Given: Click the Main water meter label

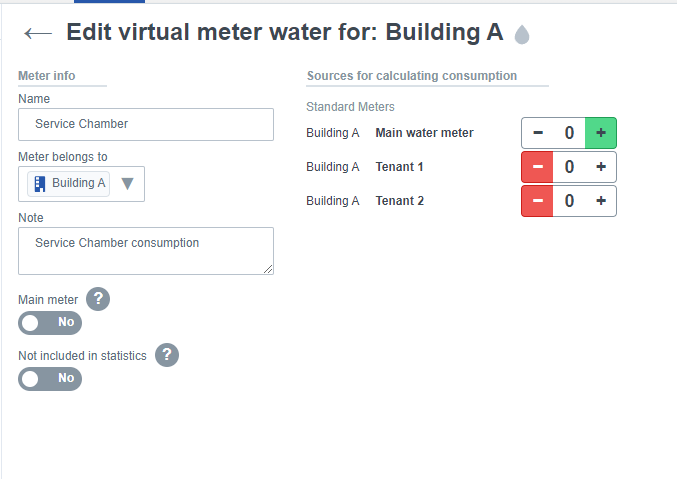Looking at the screenshot, I should 424,133.
